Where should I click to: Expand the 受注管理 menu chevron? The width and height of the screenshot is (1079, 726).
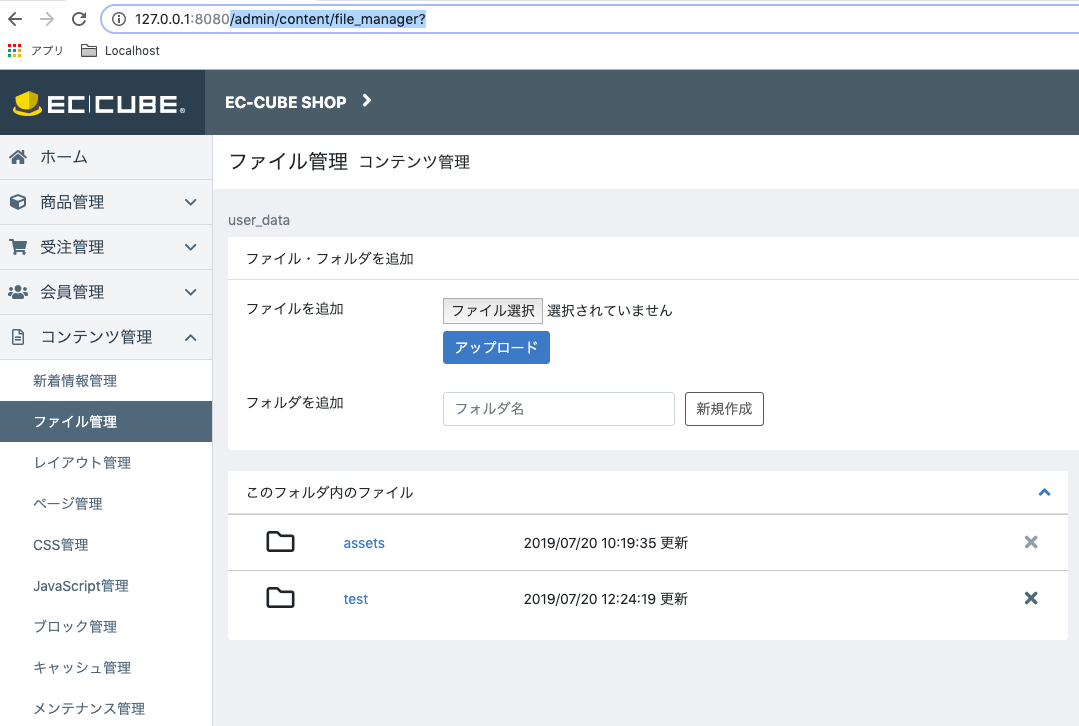[x=191, y=247]
